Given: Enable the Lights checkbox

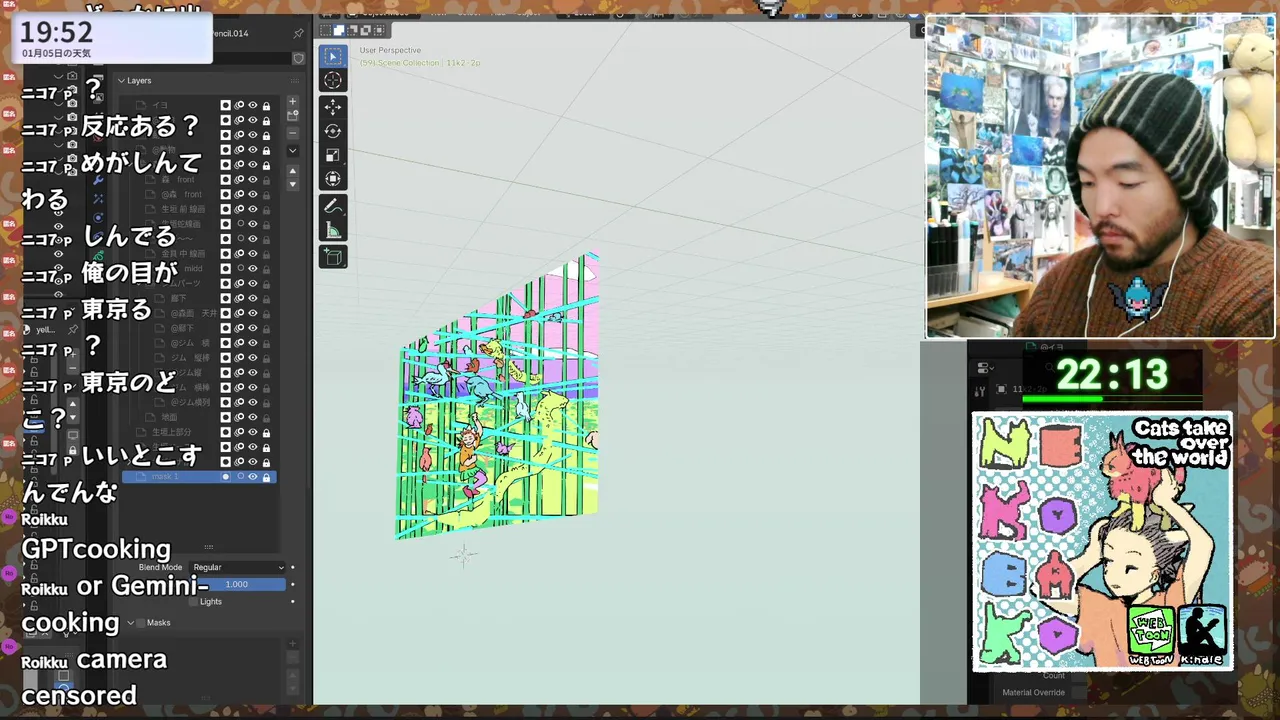Looking at the screenshot, I should (193, 601).
